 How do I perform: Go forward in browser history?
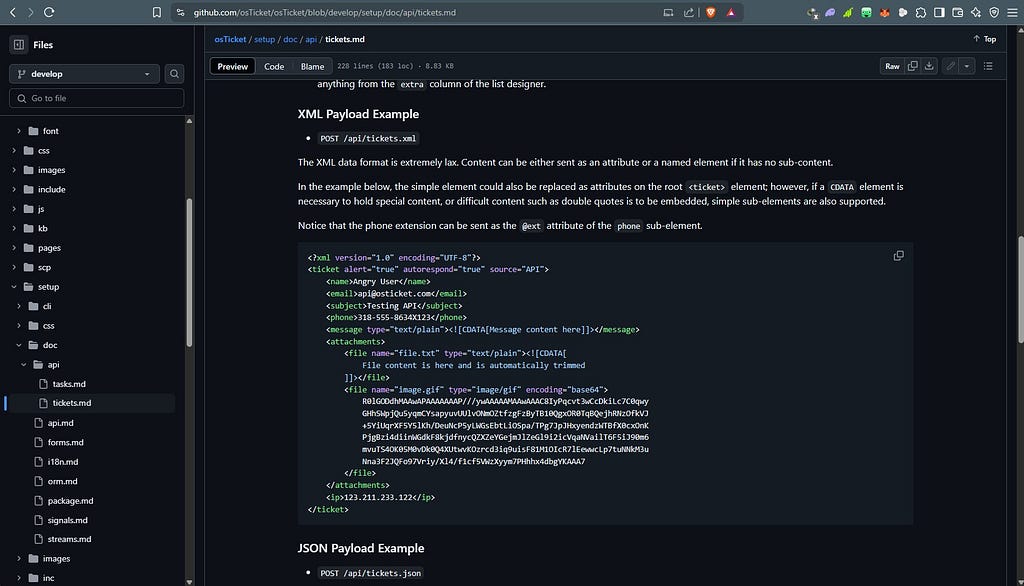(x=30, y=12)
